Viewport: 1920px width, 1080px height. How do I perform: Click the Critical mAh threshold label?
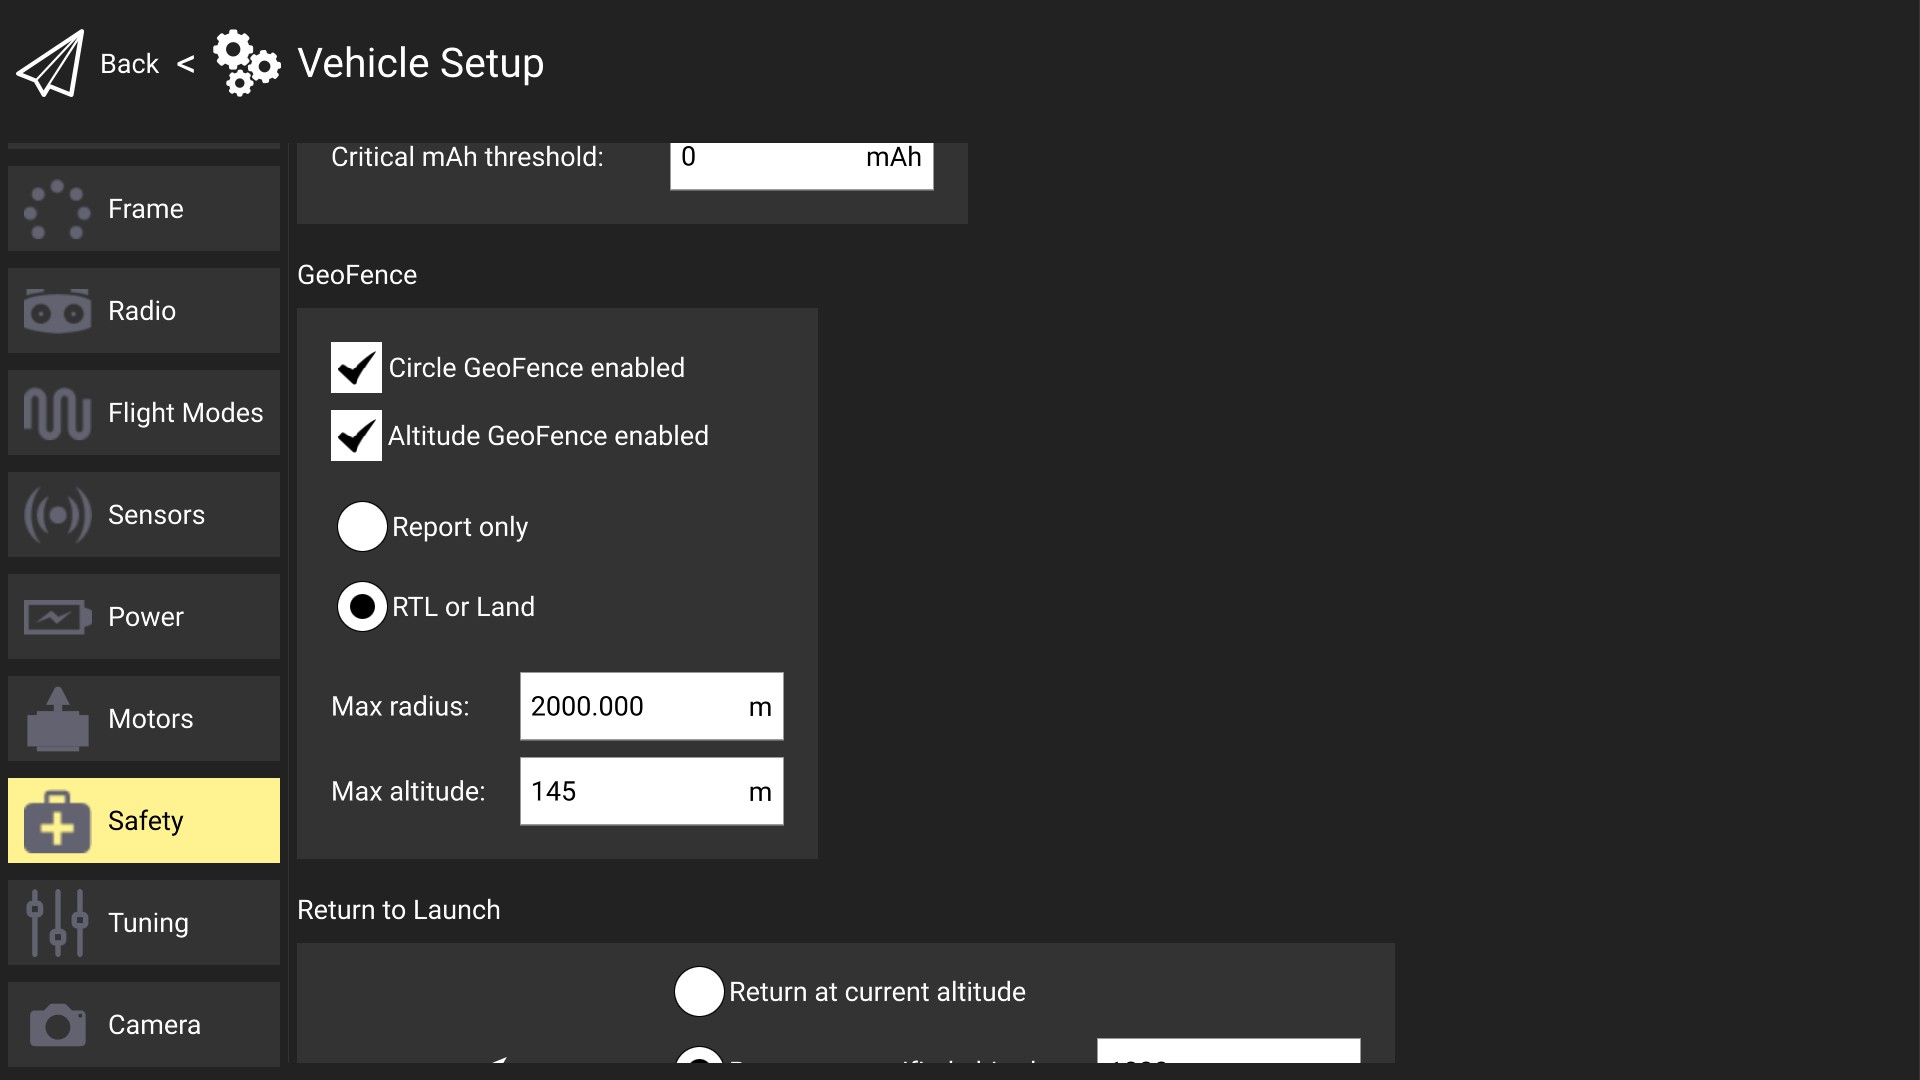point(467,157)
